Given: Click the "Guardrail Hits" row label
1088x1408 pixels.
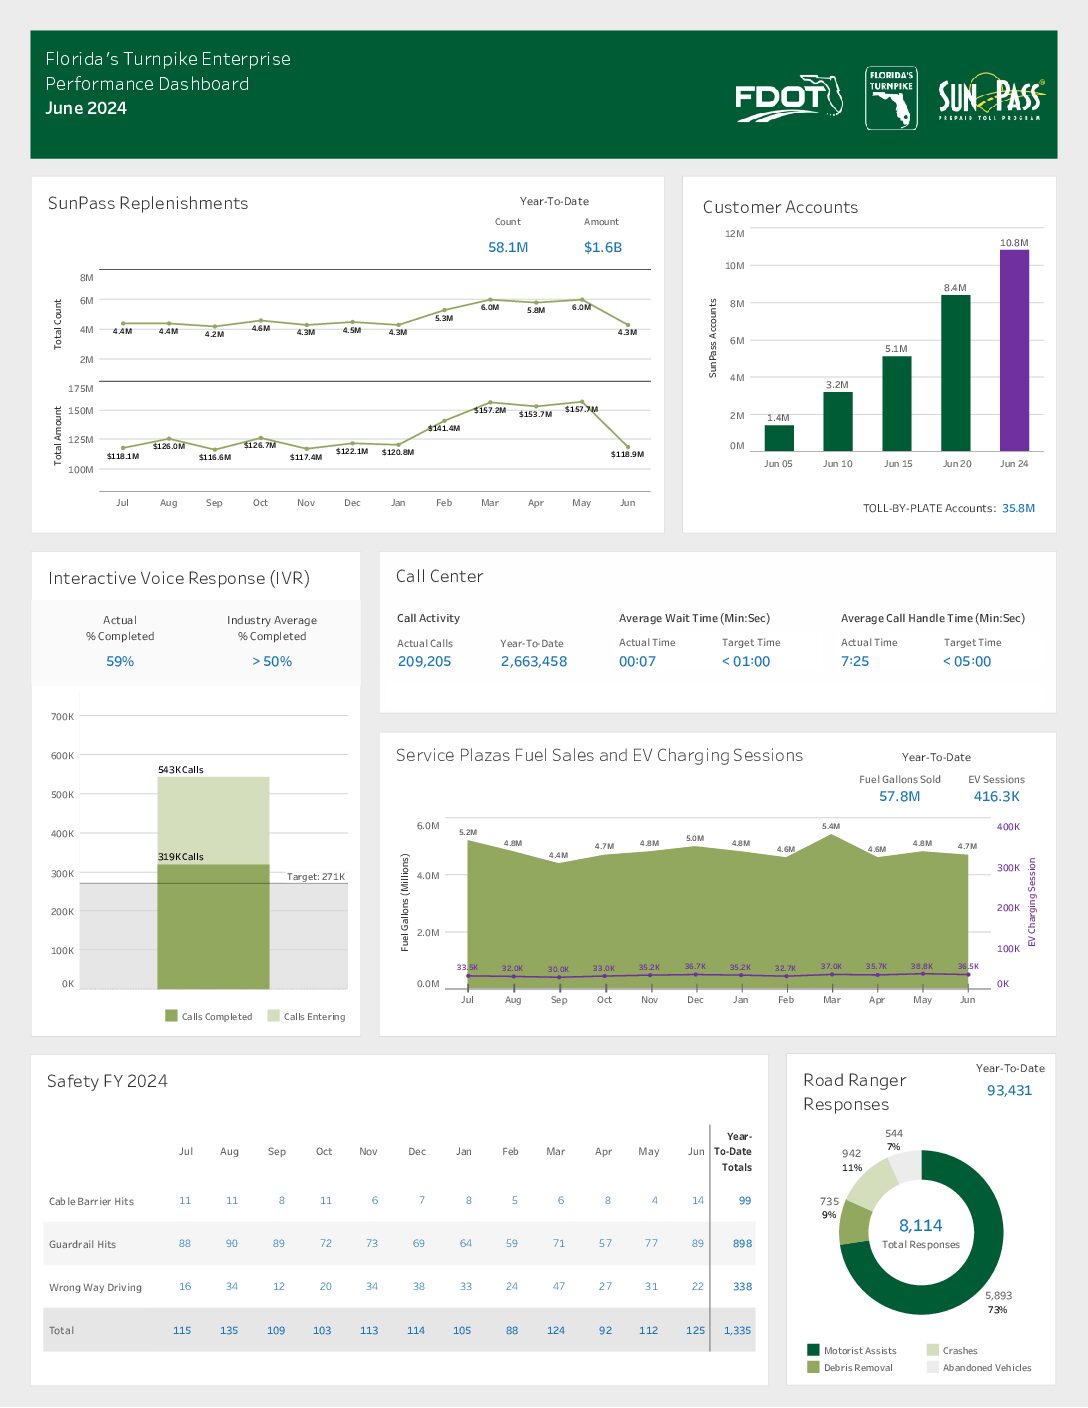Looking at the screenshot, I should pos(82,1244).
